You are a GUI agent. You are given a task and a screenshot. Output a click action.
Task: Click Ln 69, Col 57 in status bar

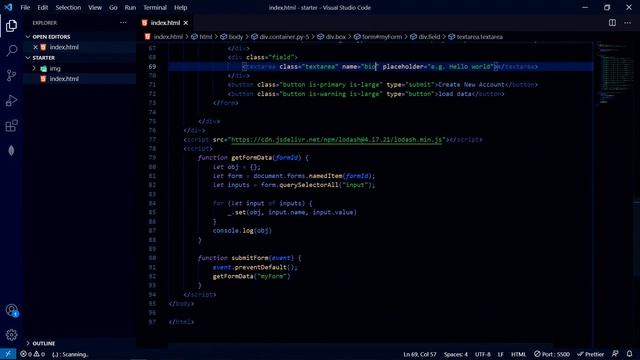point(420,354)
